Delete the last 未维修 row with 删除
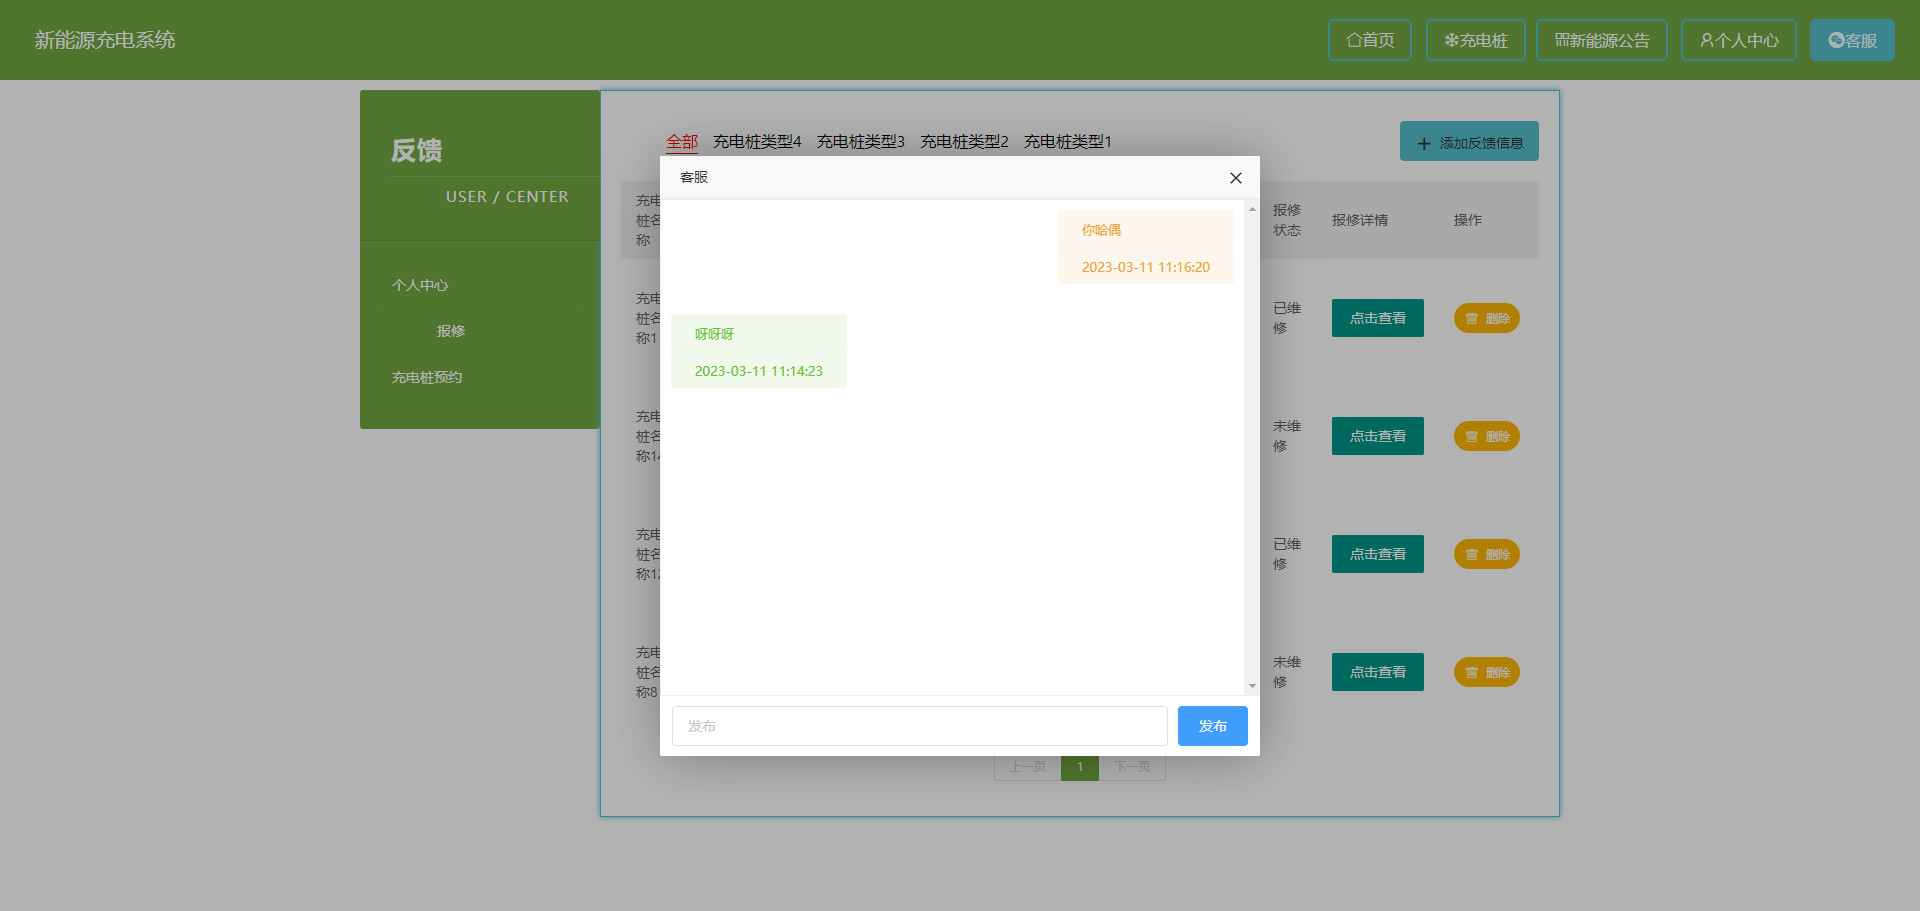Screen dimensions: 1920x911 pos(1486,672)
